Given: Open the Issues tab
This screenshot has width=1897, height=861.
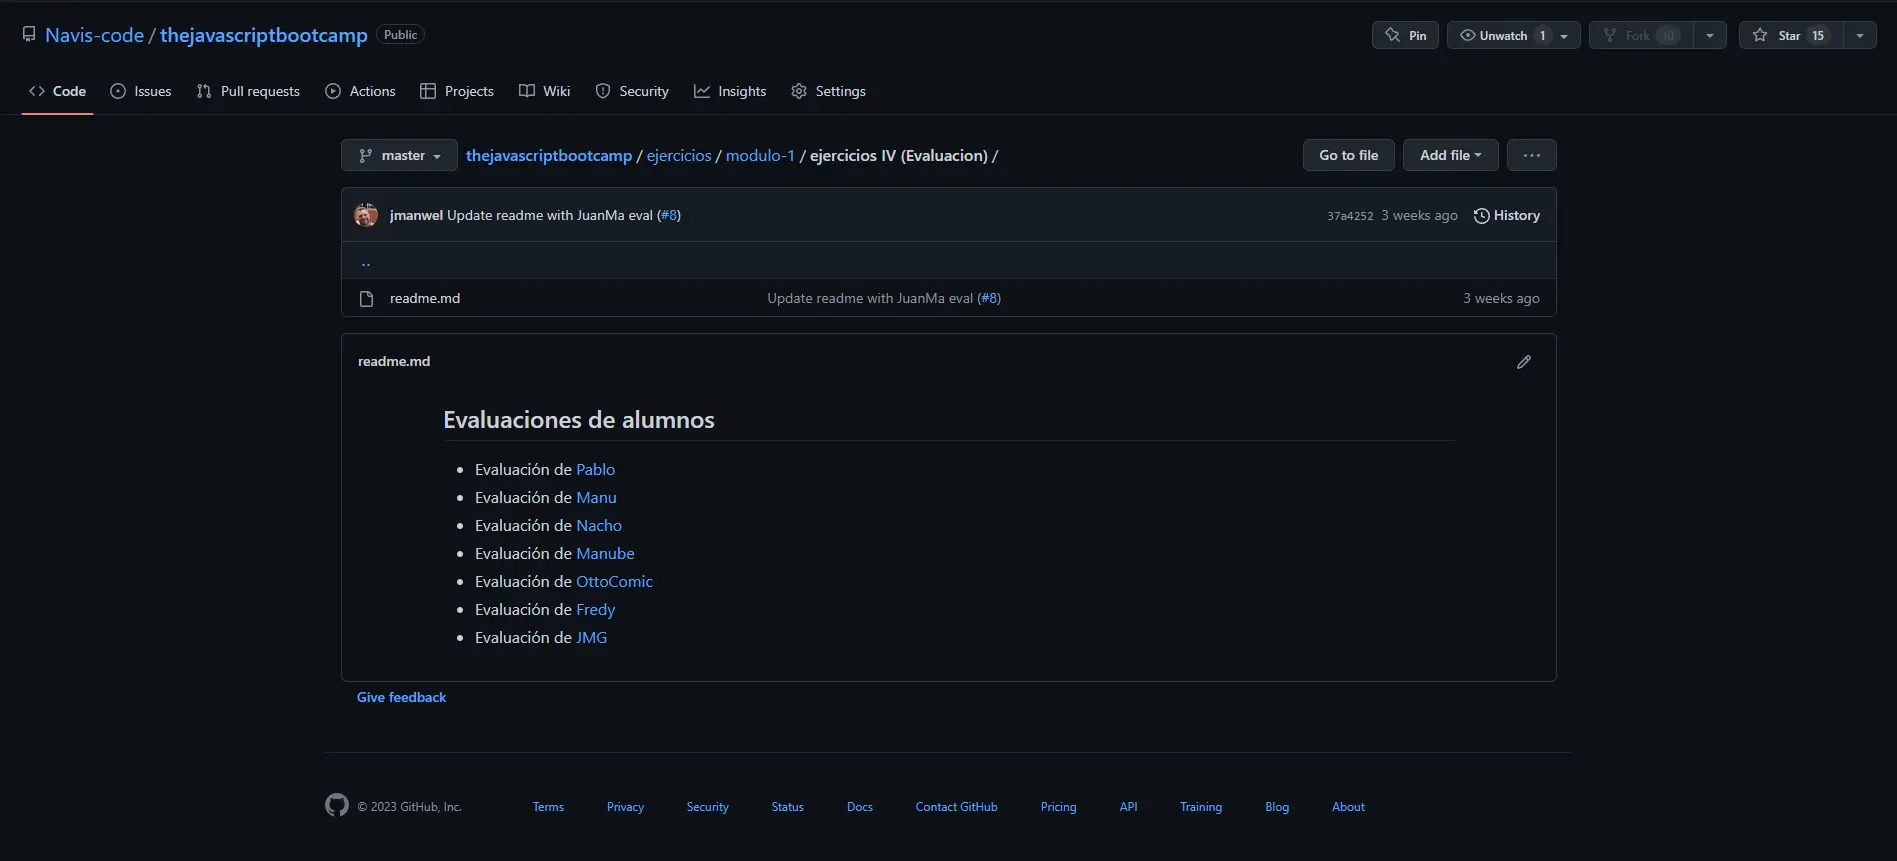Looking at the screenshot, I should (x=141, y=91).
